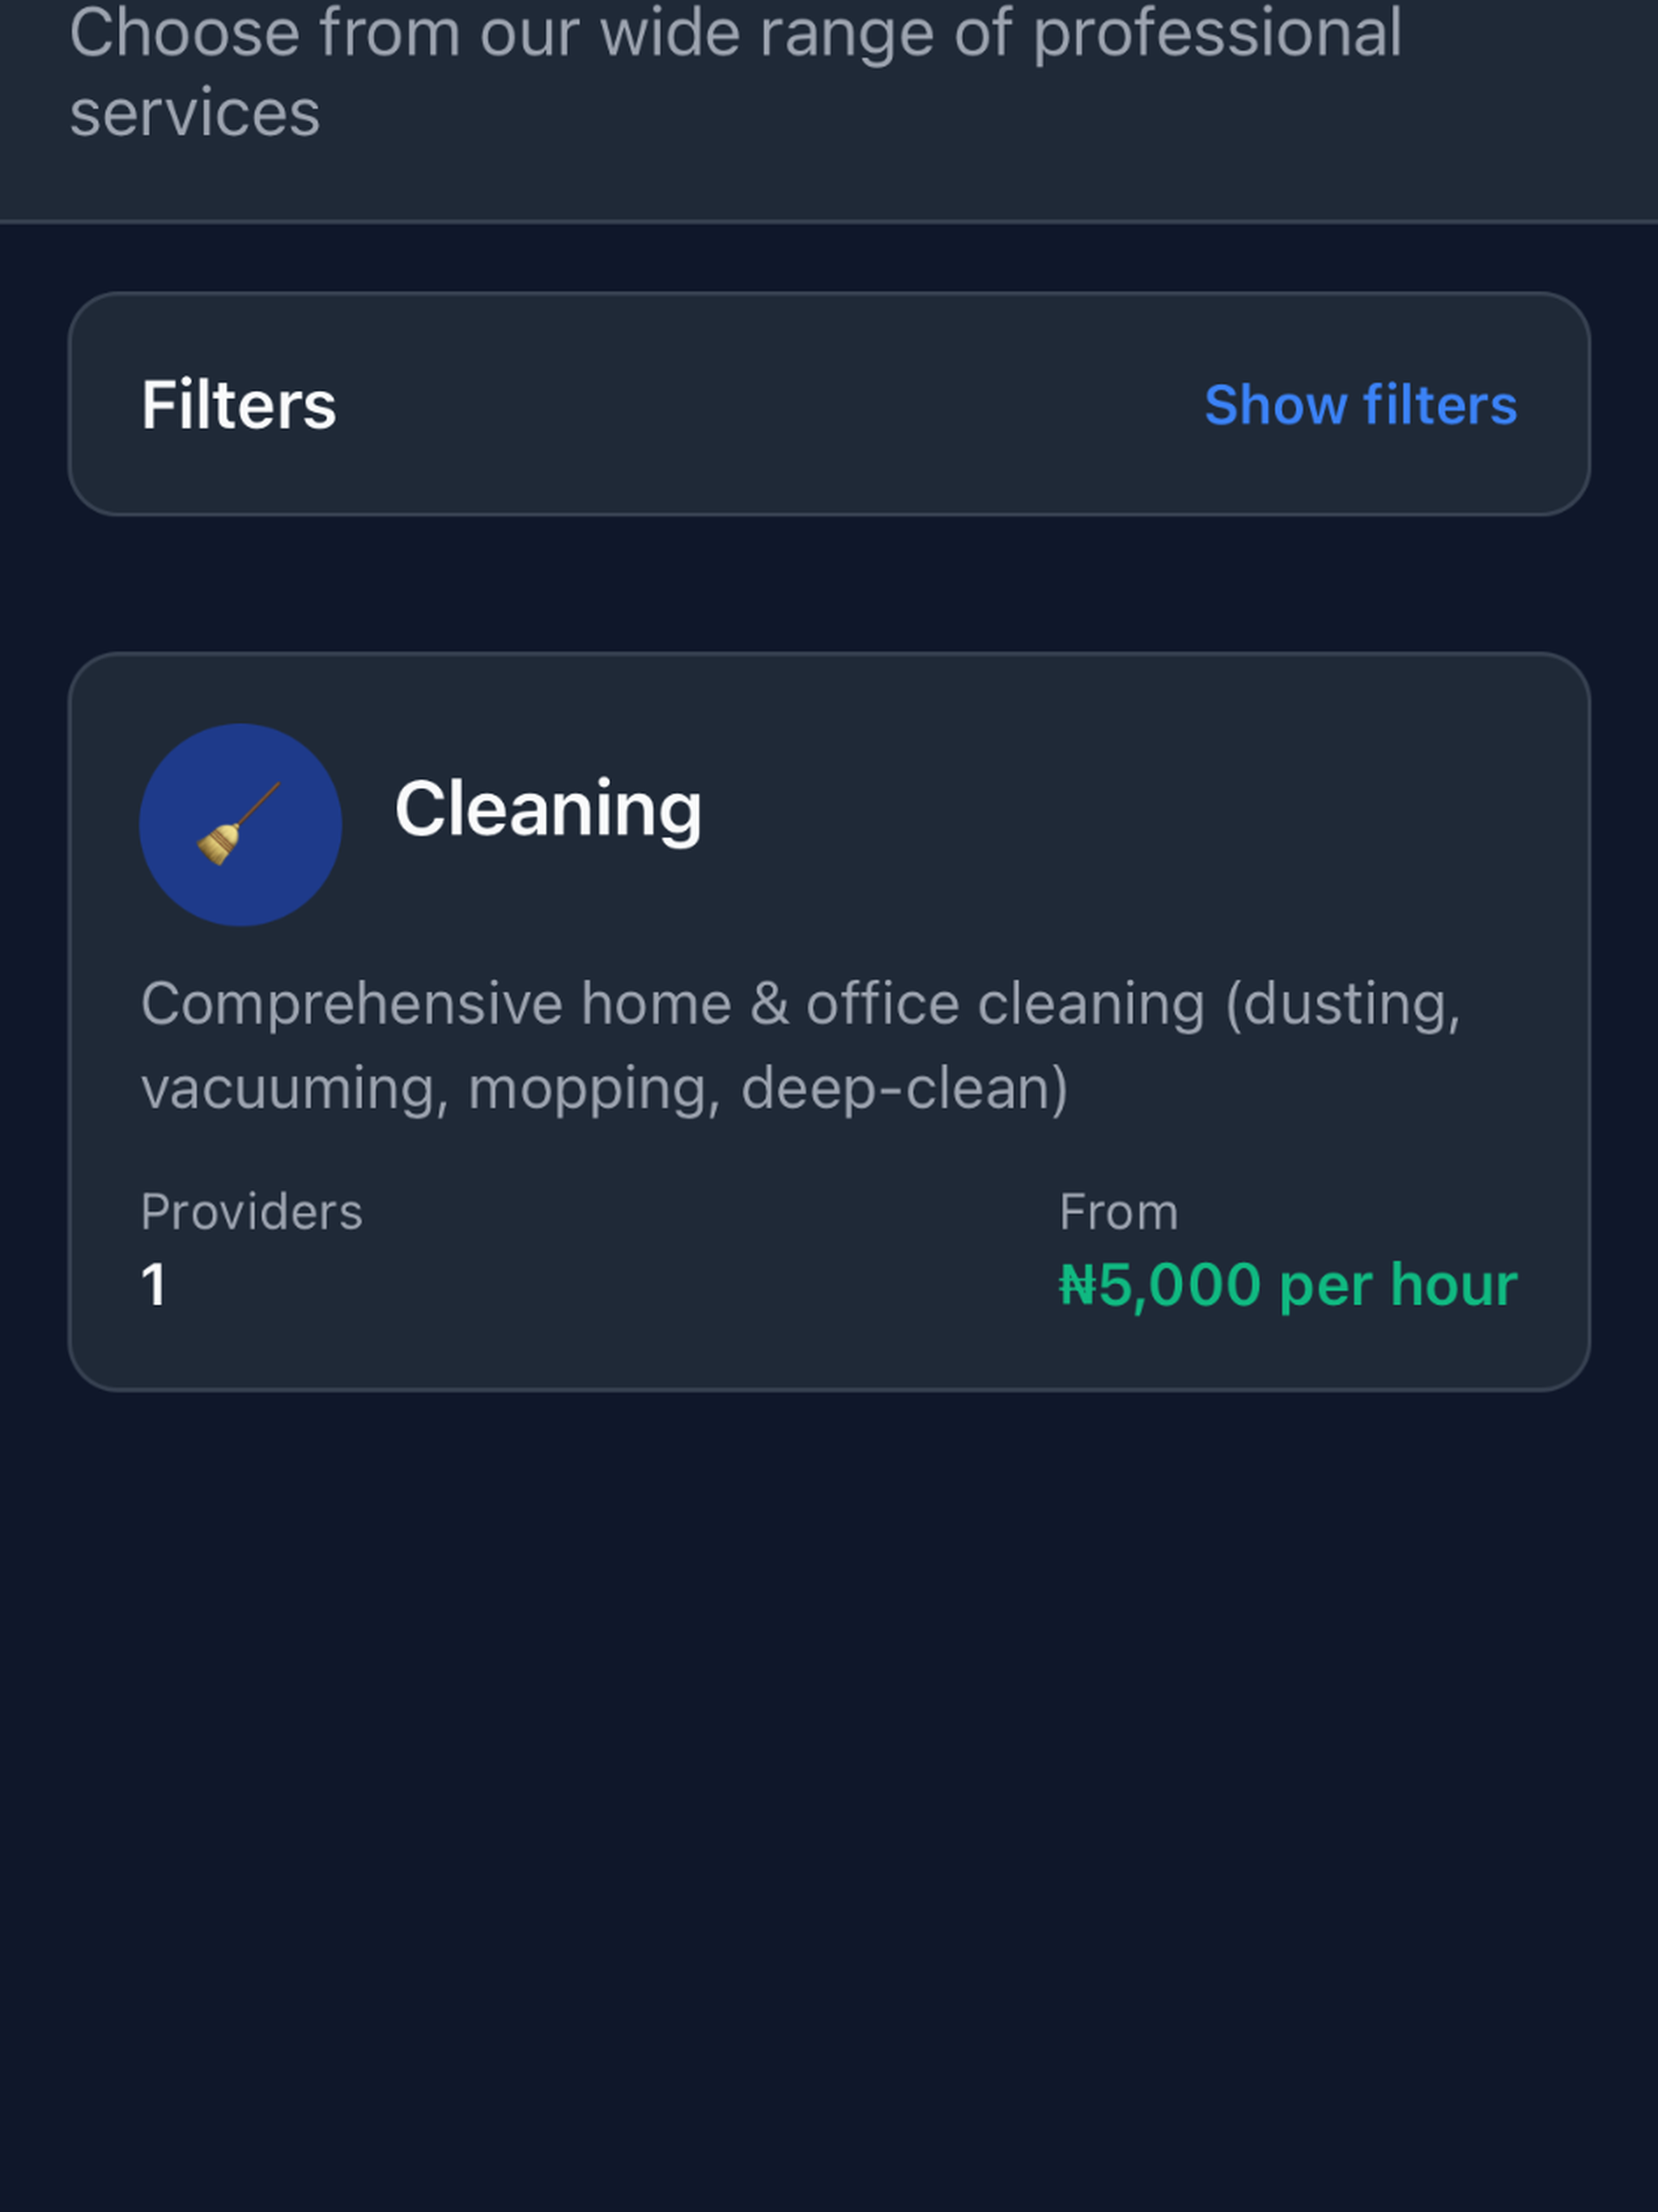Click blank space right of Cleaning title

point(1110,810)
